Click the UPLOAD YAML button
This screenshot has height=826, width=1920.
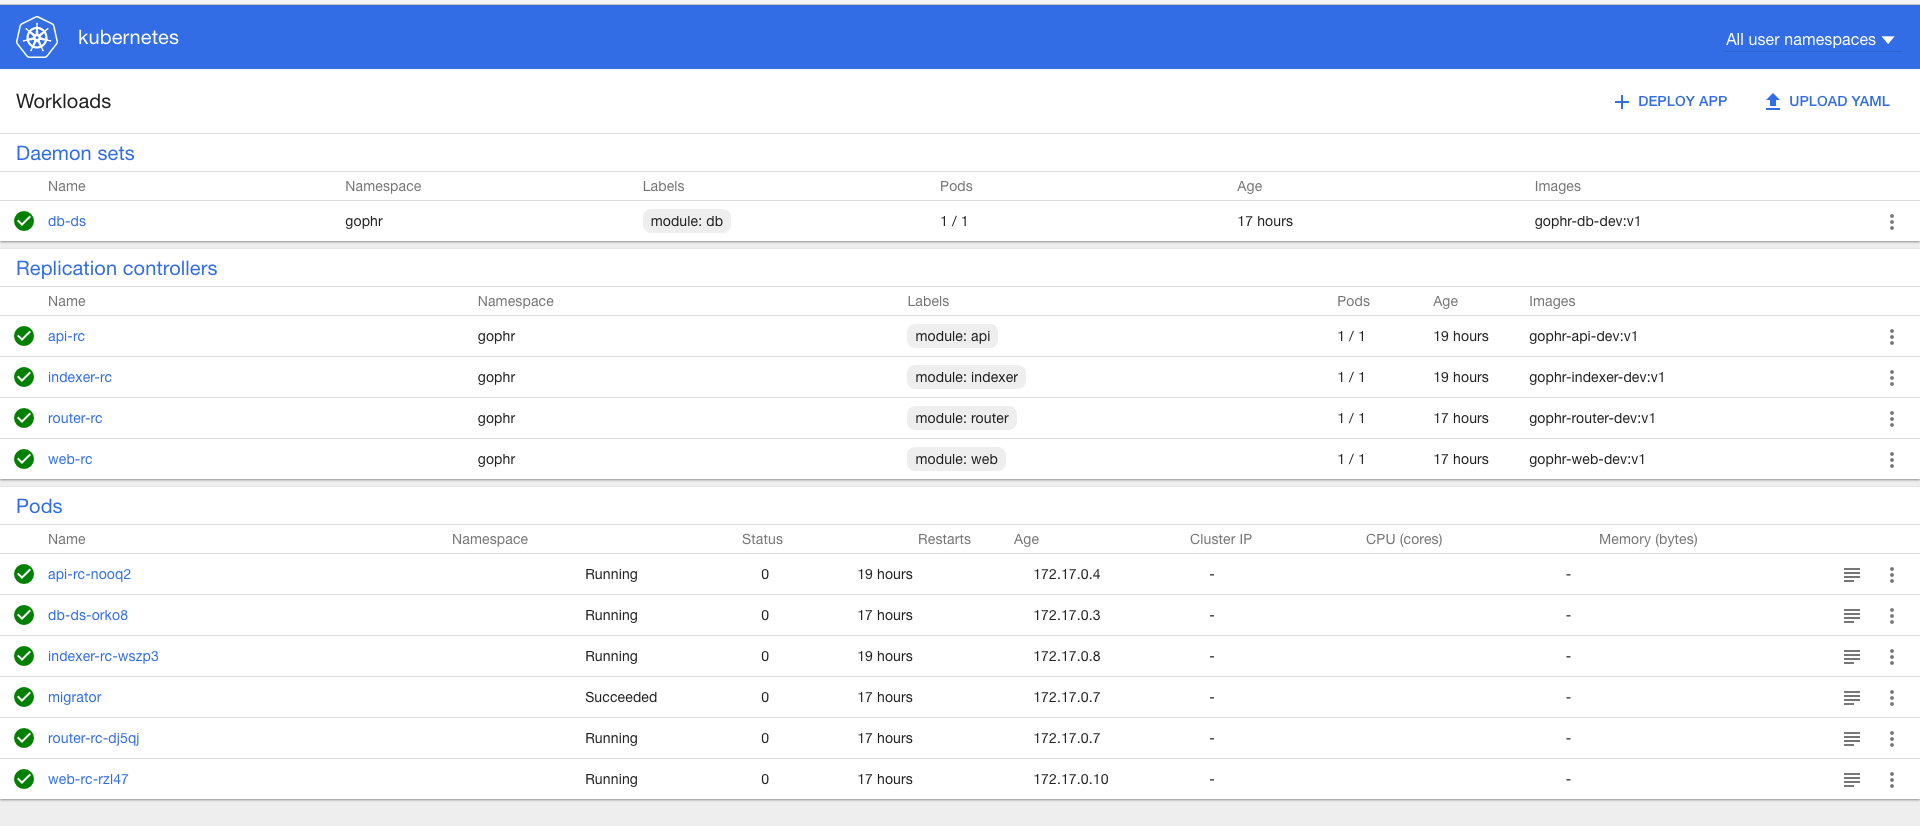tap(1827, 101)
